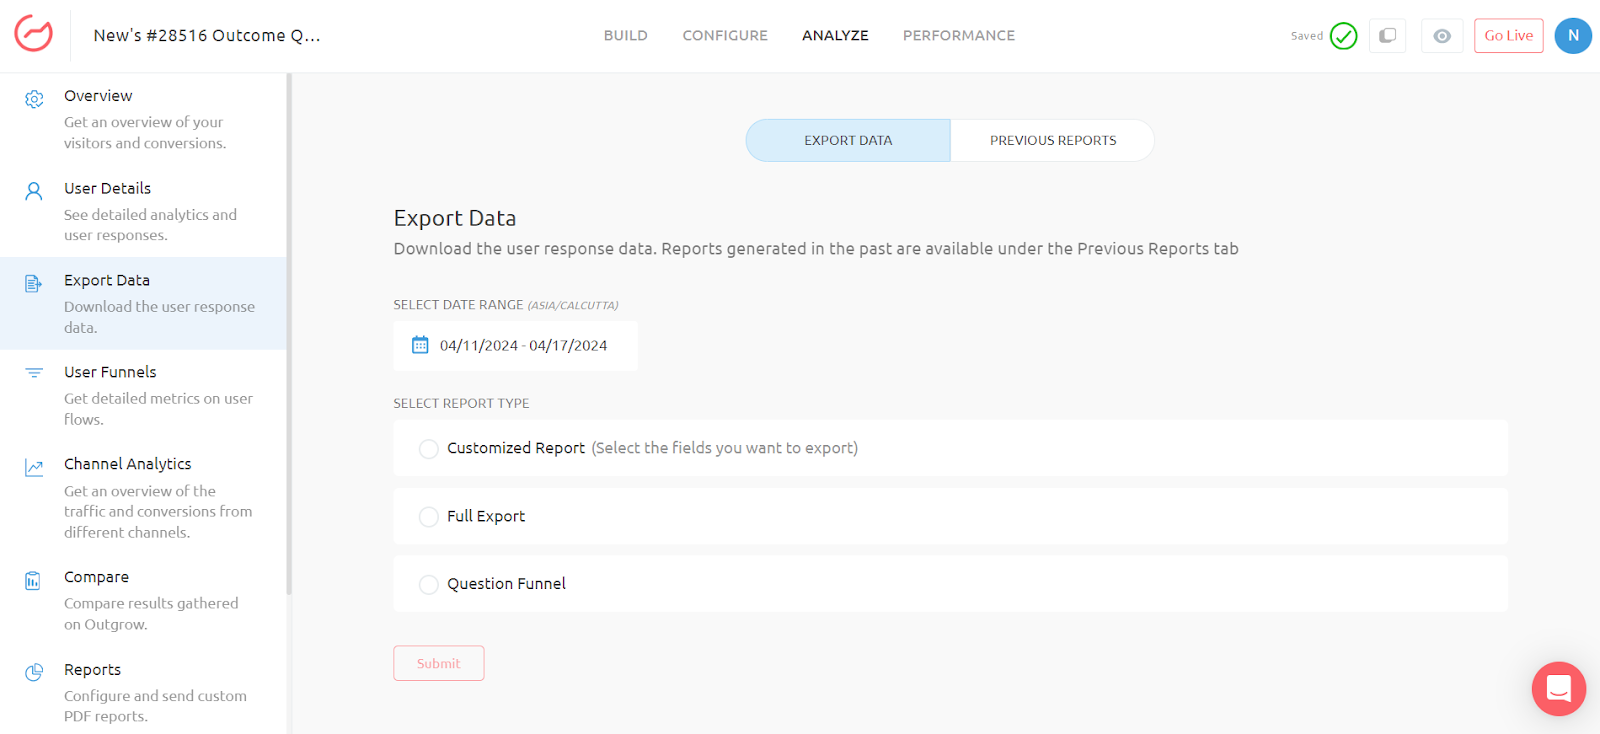This screenshot has height=734, width=1600.
Task: Click the Reports pie chart icon
Action: coord(34,672)
